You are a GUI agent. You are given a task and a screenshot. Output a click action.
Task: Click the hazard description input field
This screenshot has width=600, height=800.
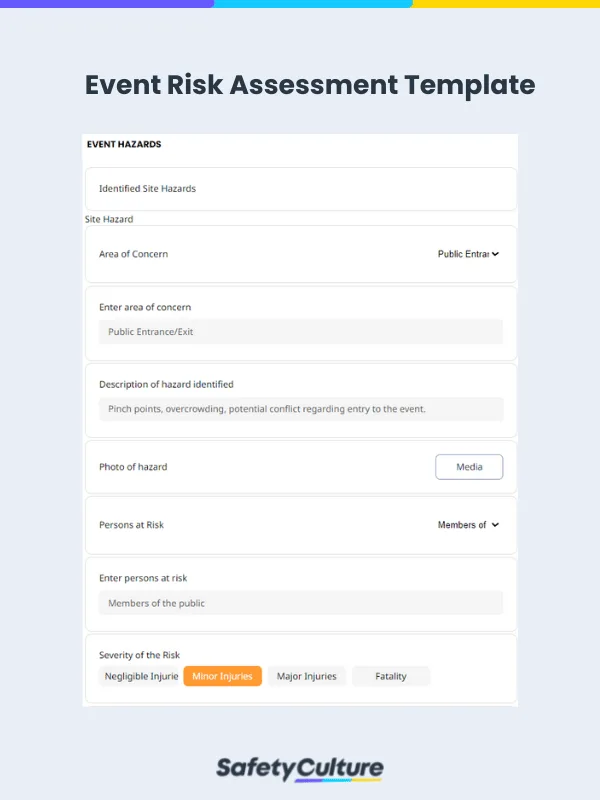(300, 409)
